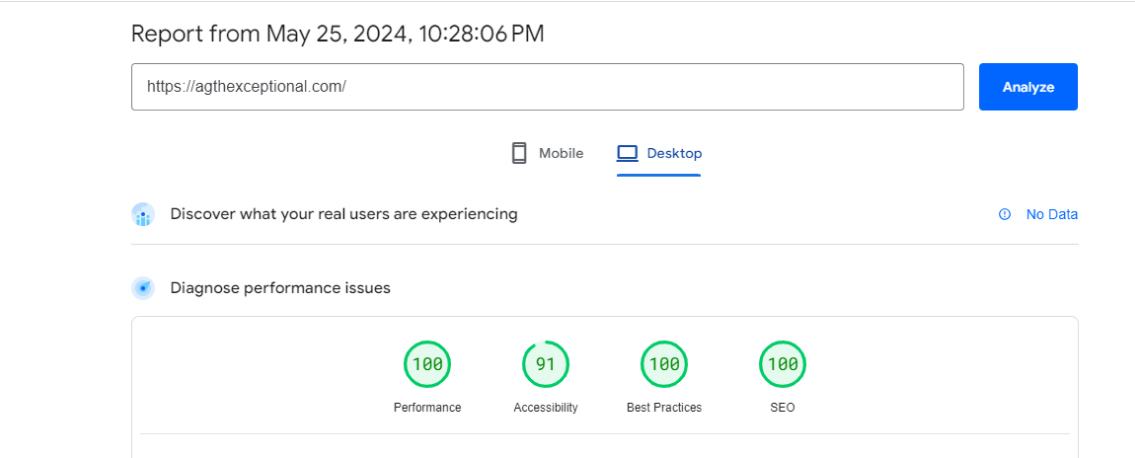Click the Accessibility score gauge showing 91
The image size is (1135, 458).
click(x=545, y=364)
